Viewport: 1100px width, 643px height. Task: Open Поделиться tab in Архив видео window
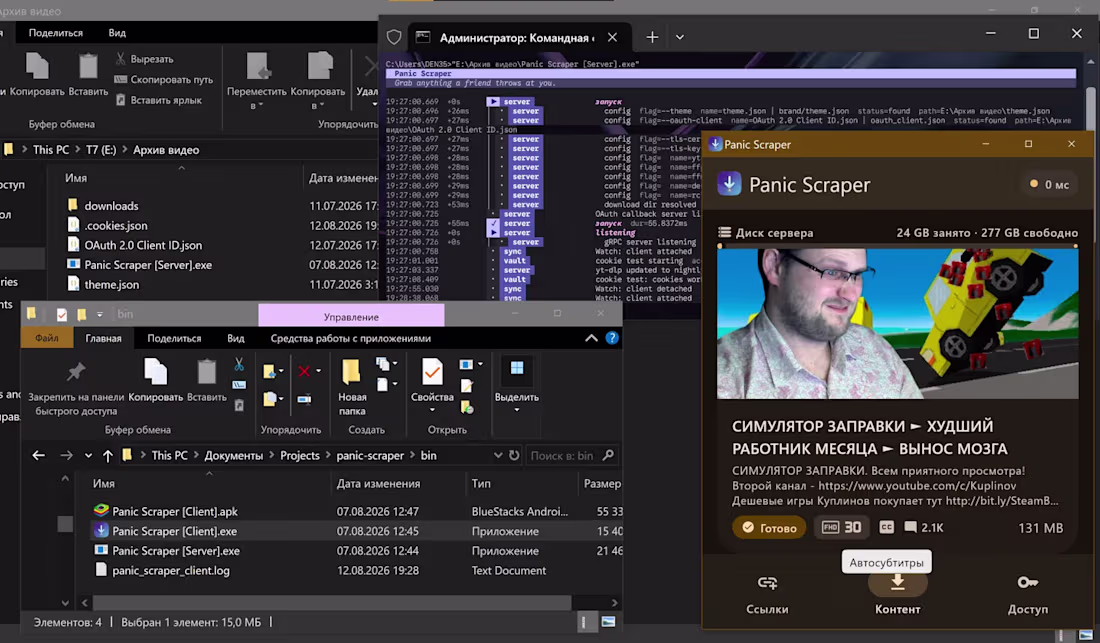click(x=55, y=33)
